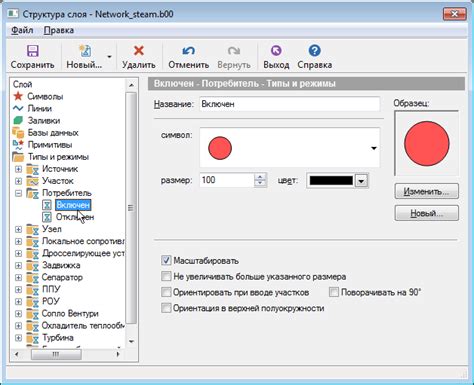This screenshot has width=474, height=385.
Task: Increase размер with the up spinner arrow
Action: [260, 177]
